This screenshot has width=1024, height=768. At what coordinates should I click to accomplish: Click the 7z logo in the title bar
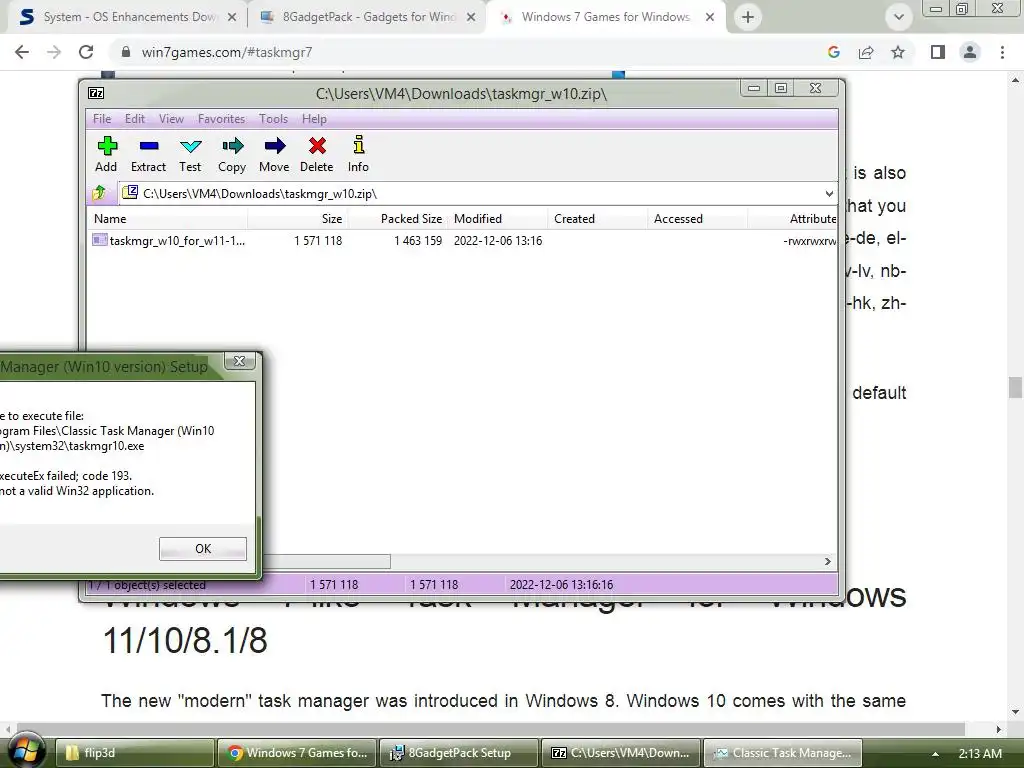pos(96,93)
